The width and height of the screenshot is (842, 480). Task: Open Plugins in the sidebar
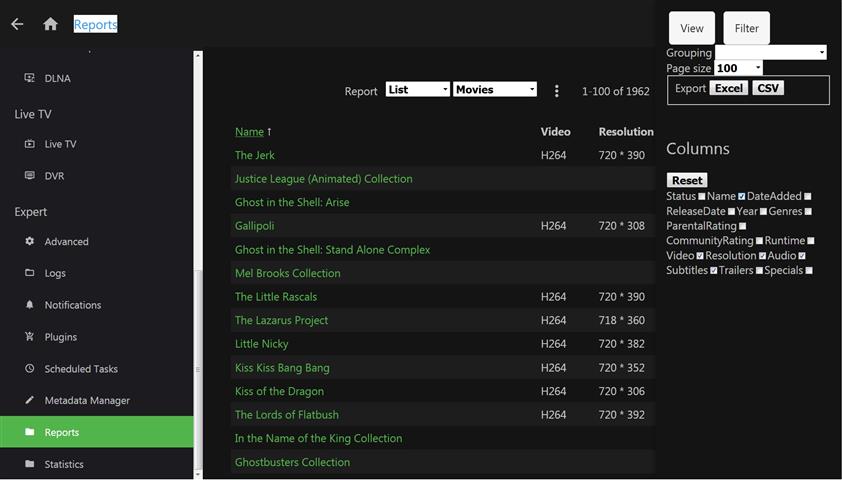click(x=61, y=337)
